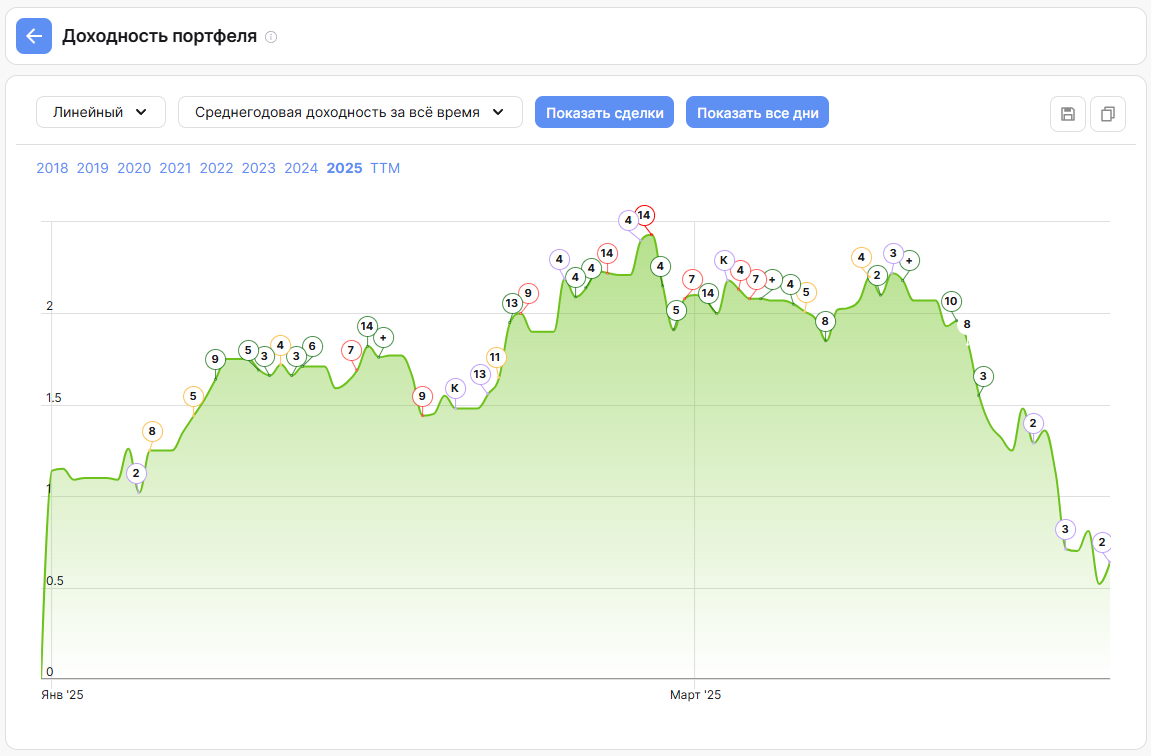Click the Март '25 axis label
This screenshot has width=1151, height=756.
click(695, 695)
